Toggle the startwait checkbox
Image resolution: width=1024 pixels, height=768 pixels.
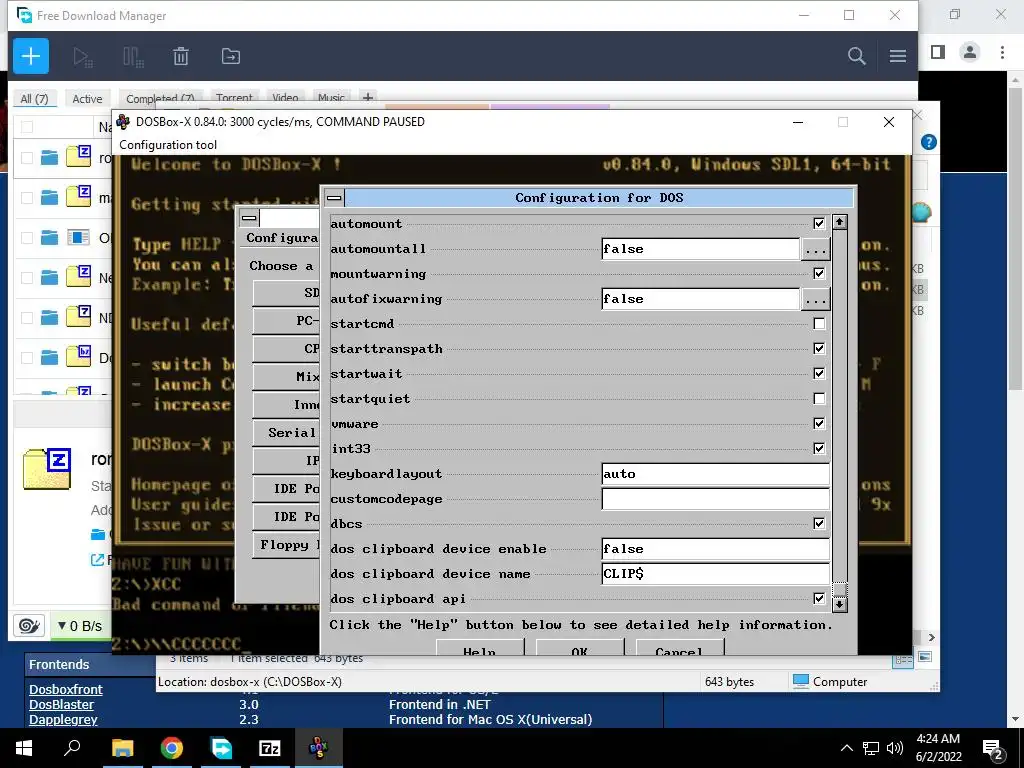(819, 374)
